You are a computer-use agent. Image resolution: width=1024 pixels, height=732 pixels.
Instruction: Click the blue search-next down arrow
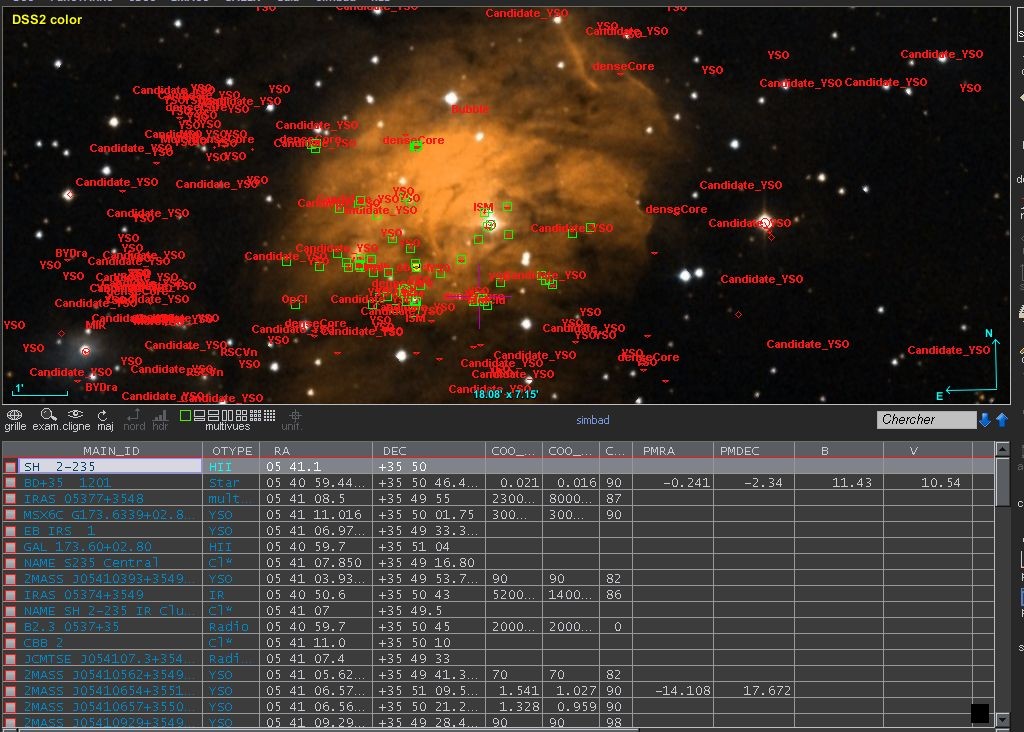[985, 420]
